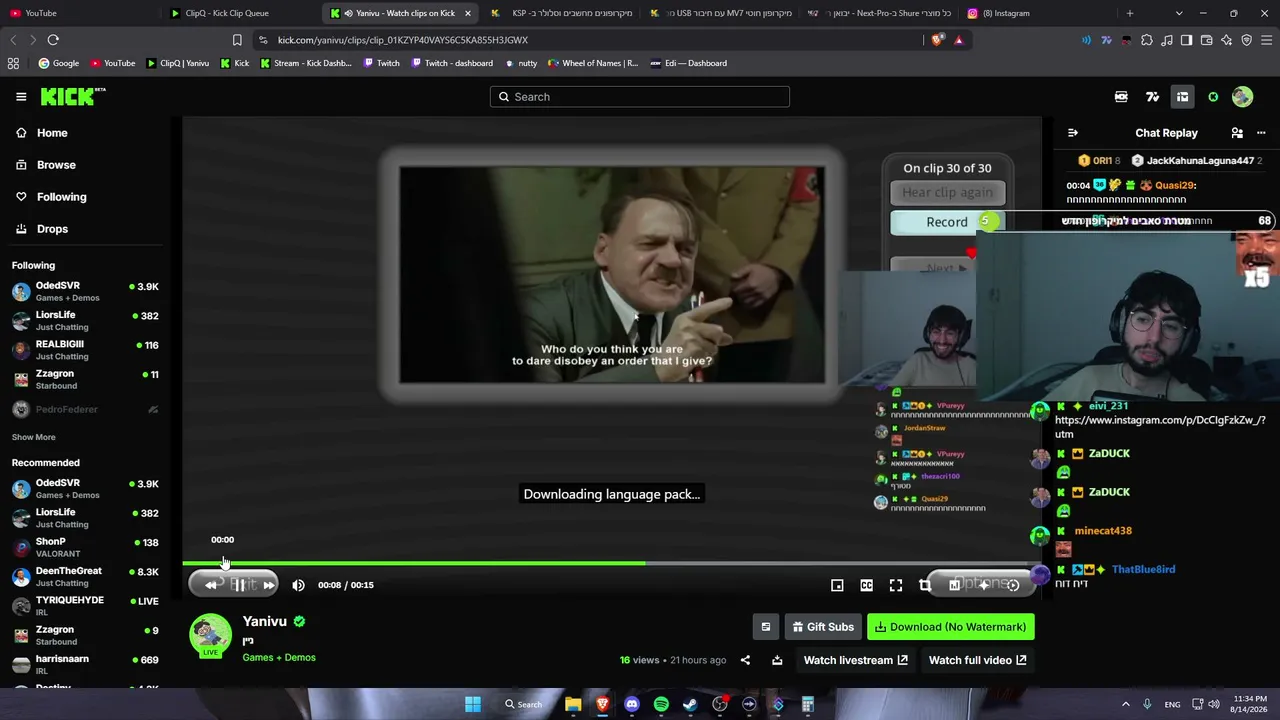The height and width of the screenshot is (720, 1280).
Task: Open chat users list icon
Action: coord(1237,133)
